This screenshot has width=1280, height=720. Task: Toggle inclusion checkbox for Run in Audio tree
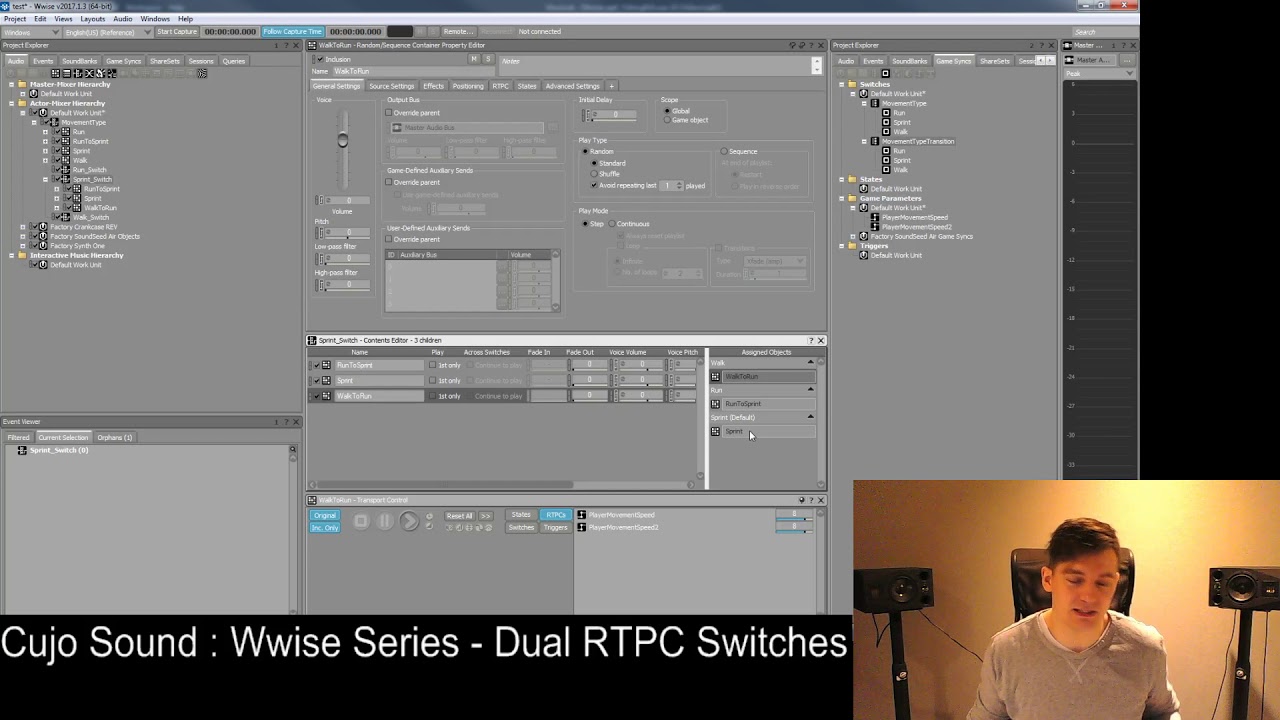58,132
